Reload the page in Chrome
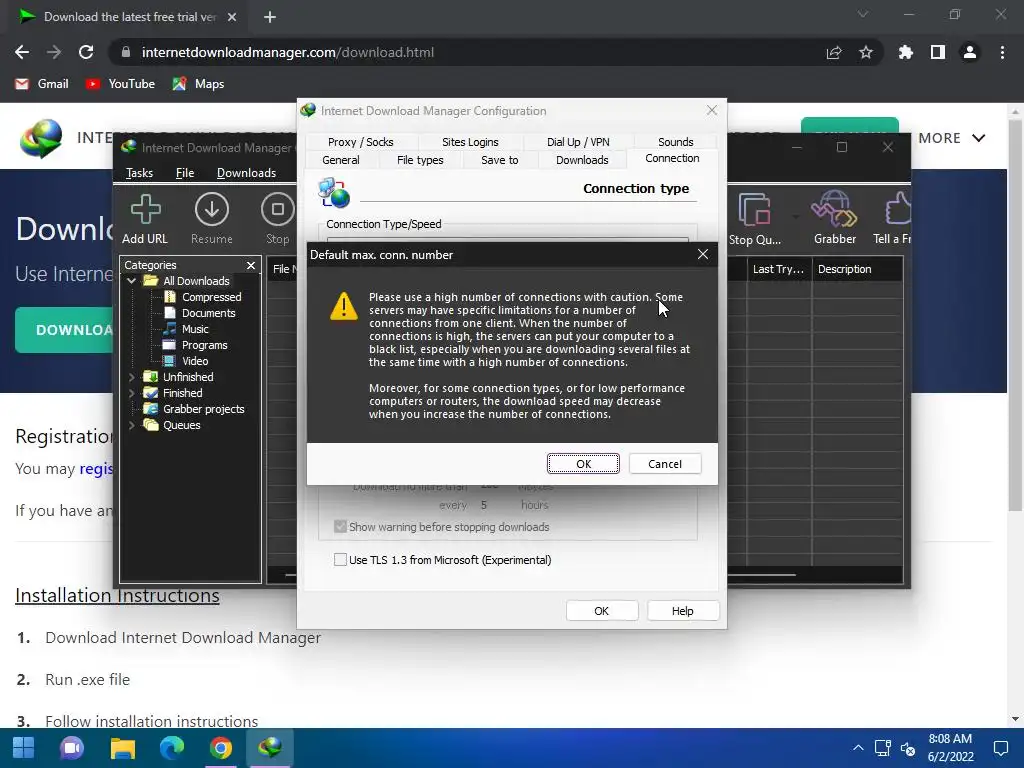 (86, 52)
